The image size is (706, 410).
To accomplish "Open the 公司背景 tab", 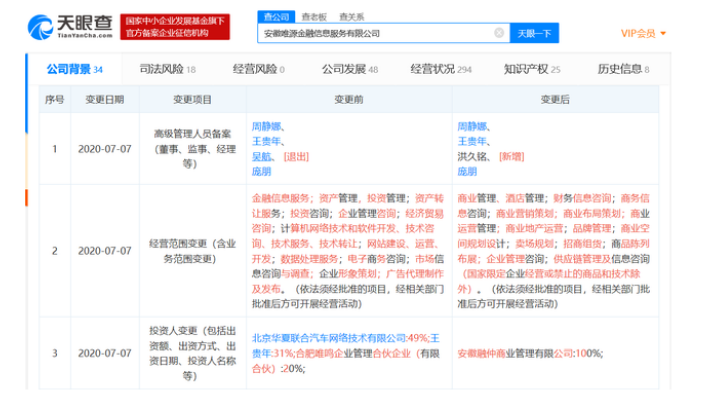I will coord(74,69).
